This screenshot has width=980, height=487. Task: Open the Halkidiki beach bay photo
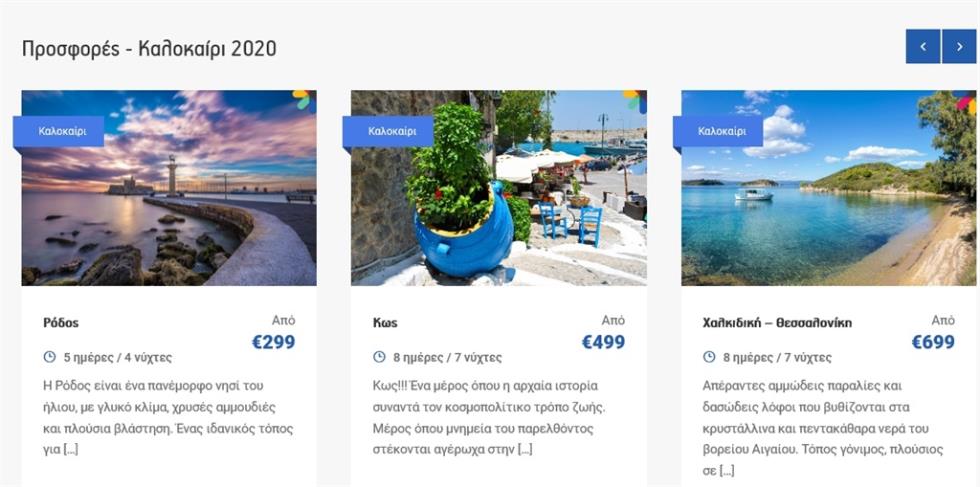click(x=829, y=188)
